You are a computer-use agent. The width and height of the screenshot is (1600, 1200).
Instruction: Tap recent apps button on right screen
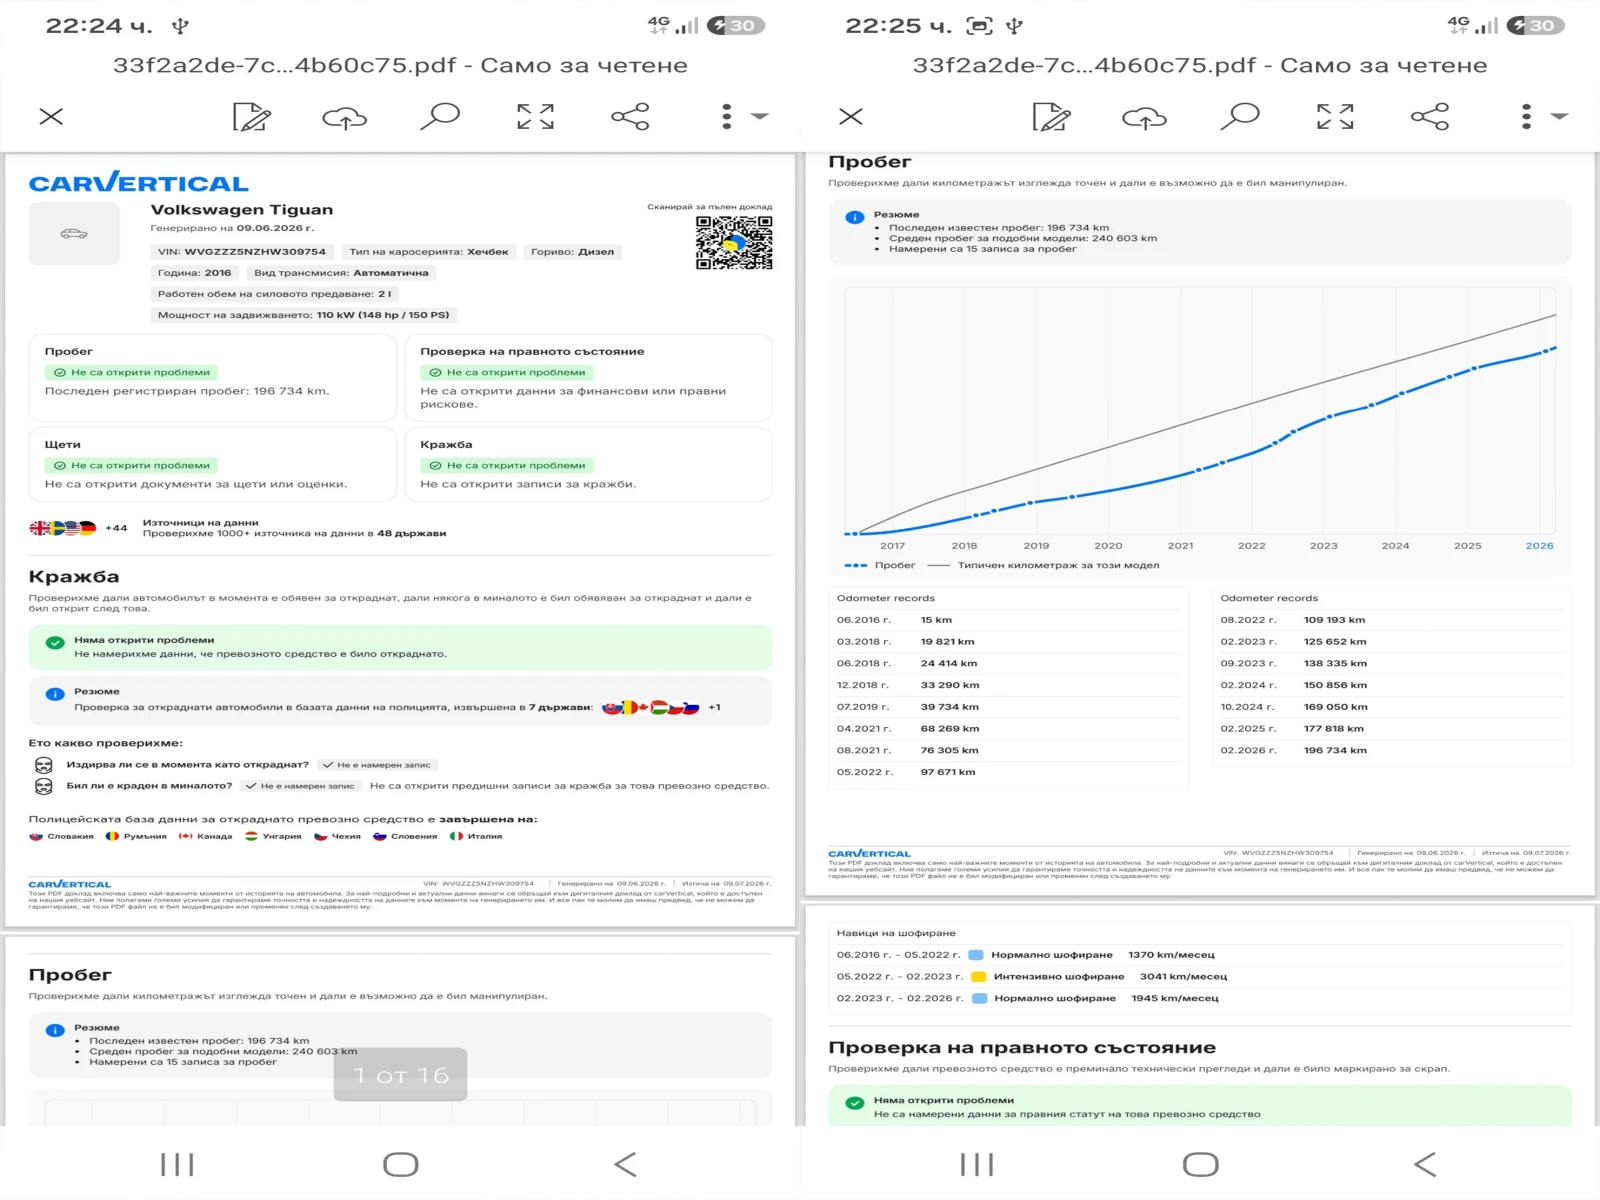point(977,1164)
